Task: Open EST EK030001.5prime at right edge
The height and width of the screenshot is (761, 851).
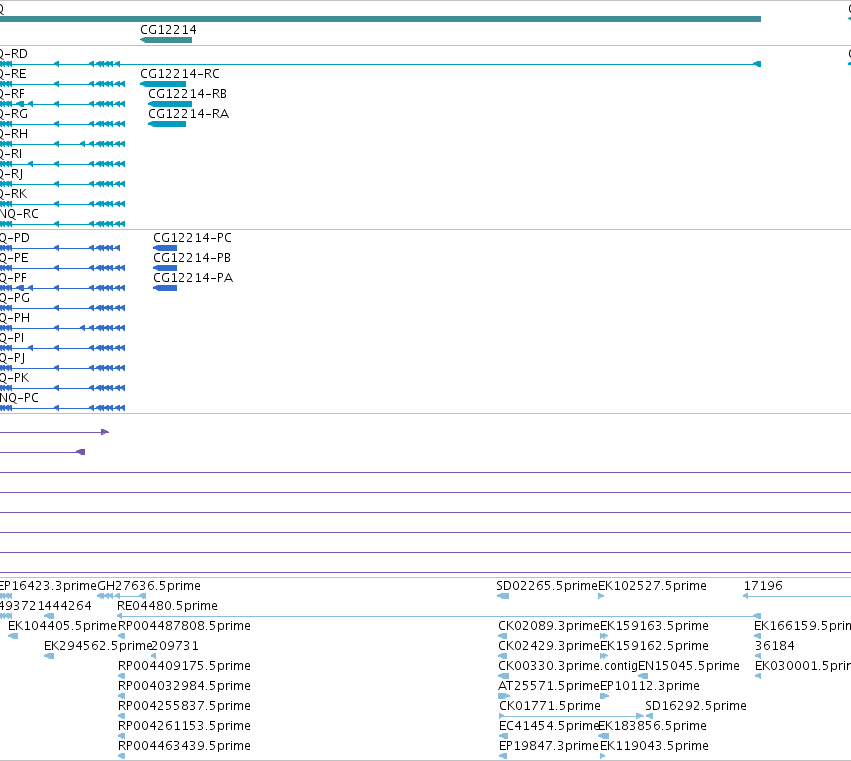Action: click(803, 666)
